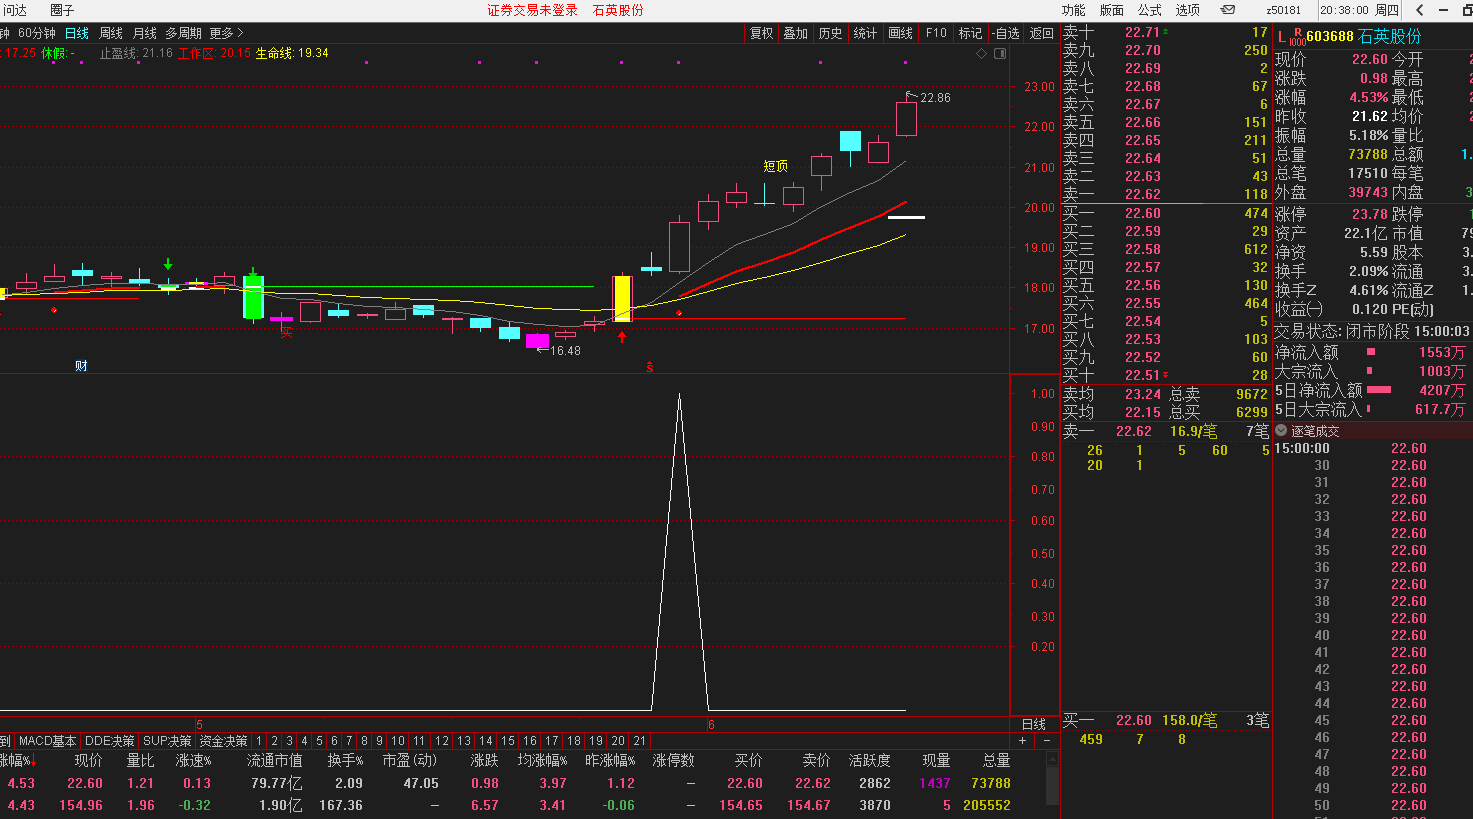Click the 买一 price 22.60 in the order book
The image size is (1473, 819).
tap(1143, 213)
